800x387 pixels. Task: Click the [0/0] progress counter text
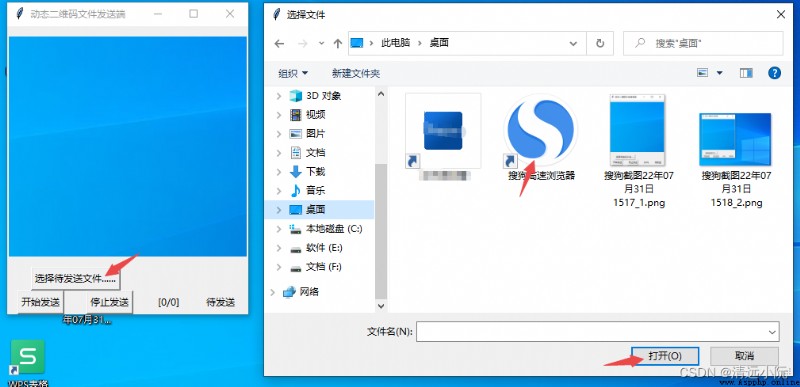click(x=168, y=302)
